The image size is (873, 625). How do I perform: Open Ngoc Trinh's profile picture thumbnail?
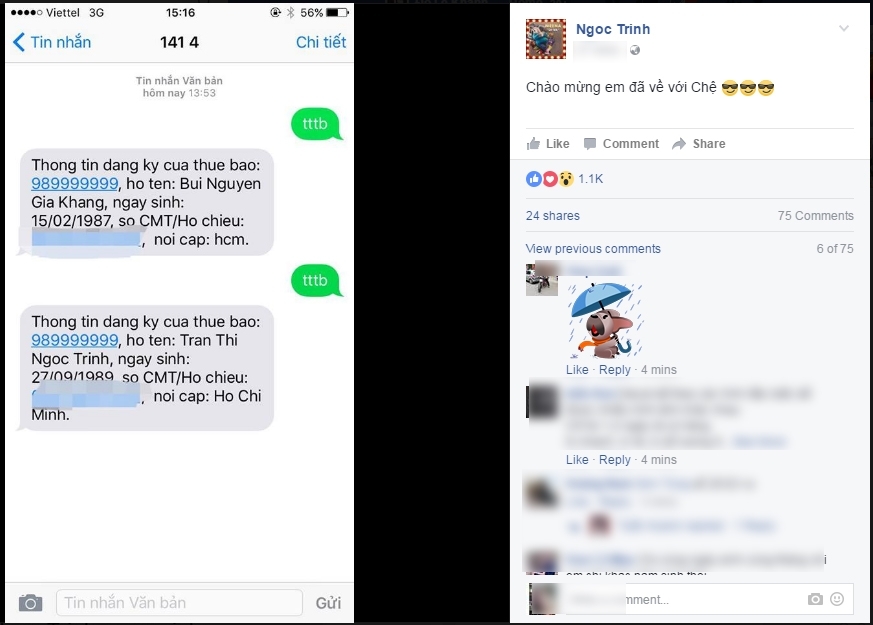tap(546, 39)
